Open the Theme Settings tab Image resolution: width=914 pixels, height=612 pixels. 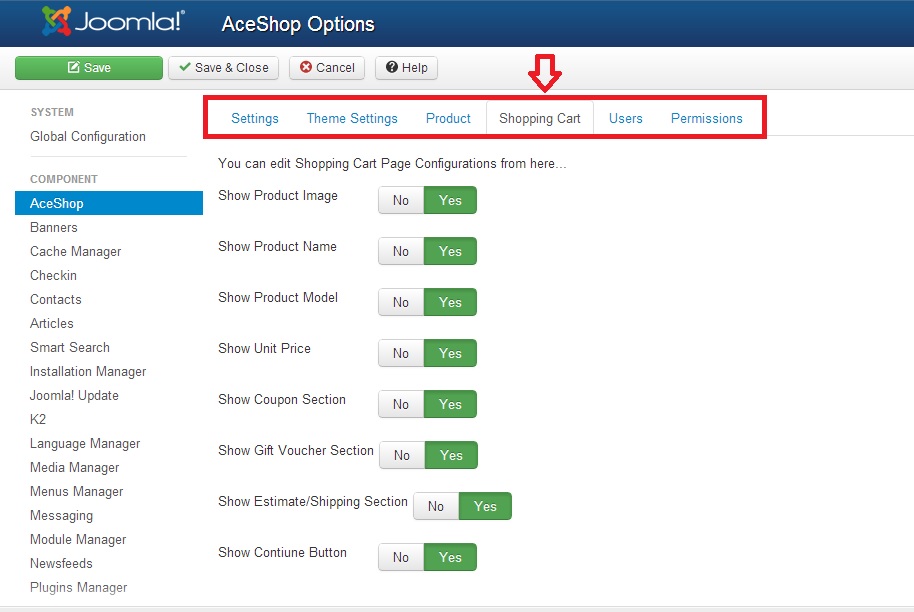(x=352, y=118)
